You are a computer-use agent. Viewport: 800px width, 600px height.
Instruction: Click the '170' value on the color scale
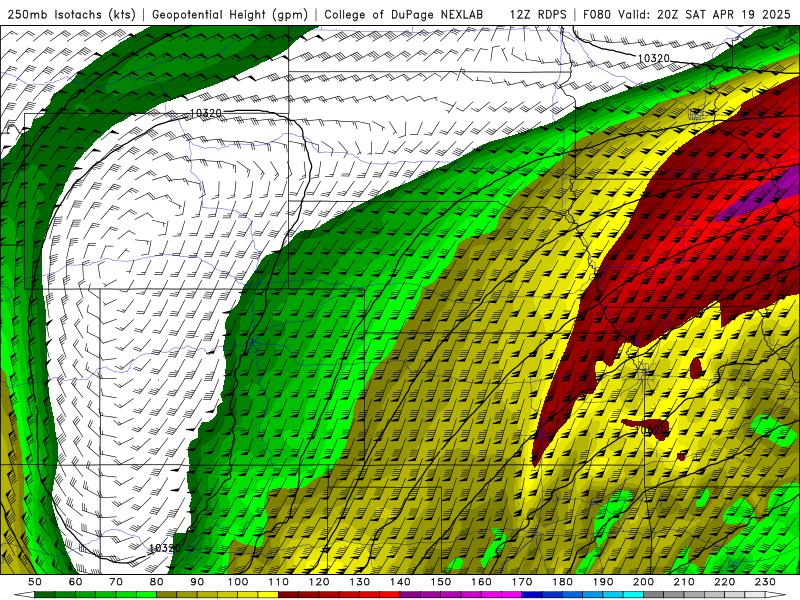522,582
